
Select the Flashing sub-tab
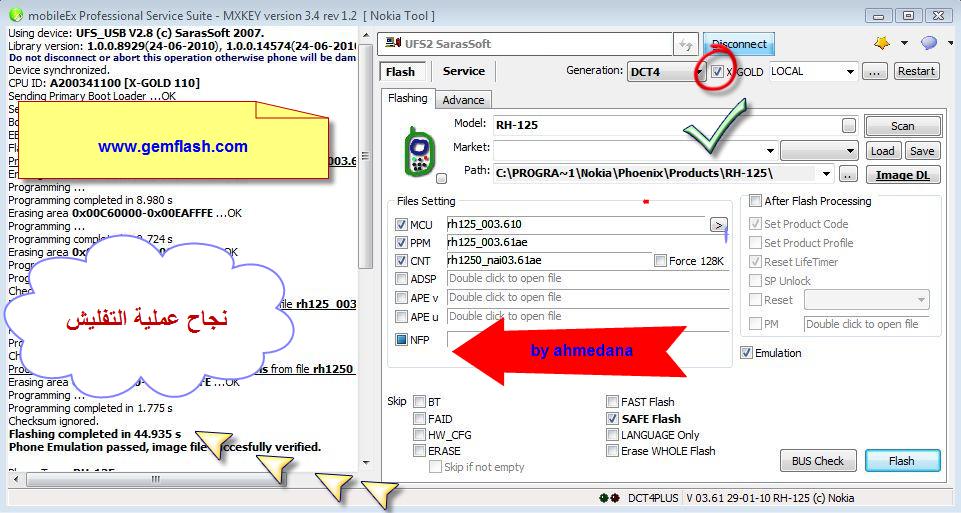[x=408, y=98]
